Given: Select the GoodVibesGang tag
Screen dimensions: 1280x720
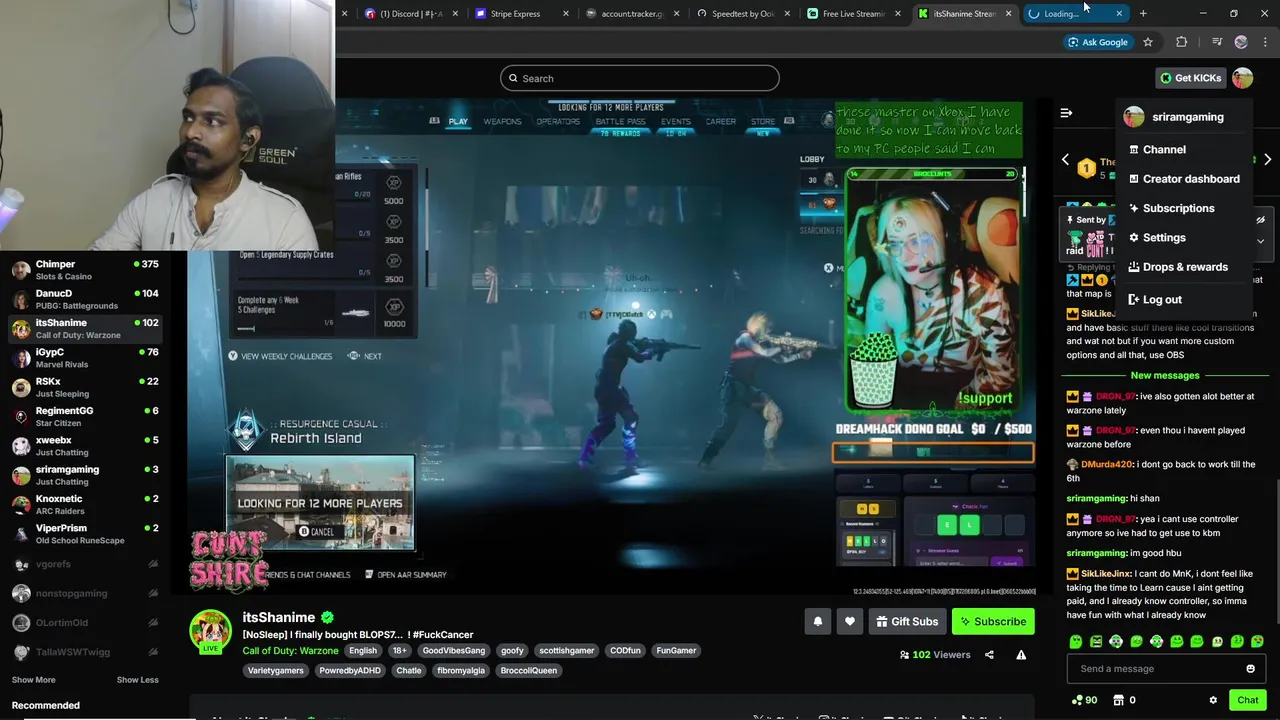Looking at the screenshot, I should click(453, 650).
